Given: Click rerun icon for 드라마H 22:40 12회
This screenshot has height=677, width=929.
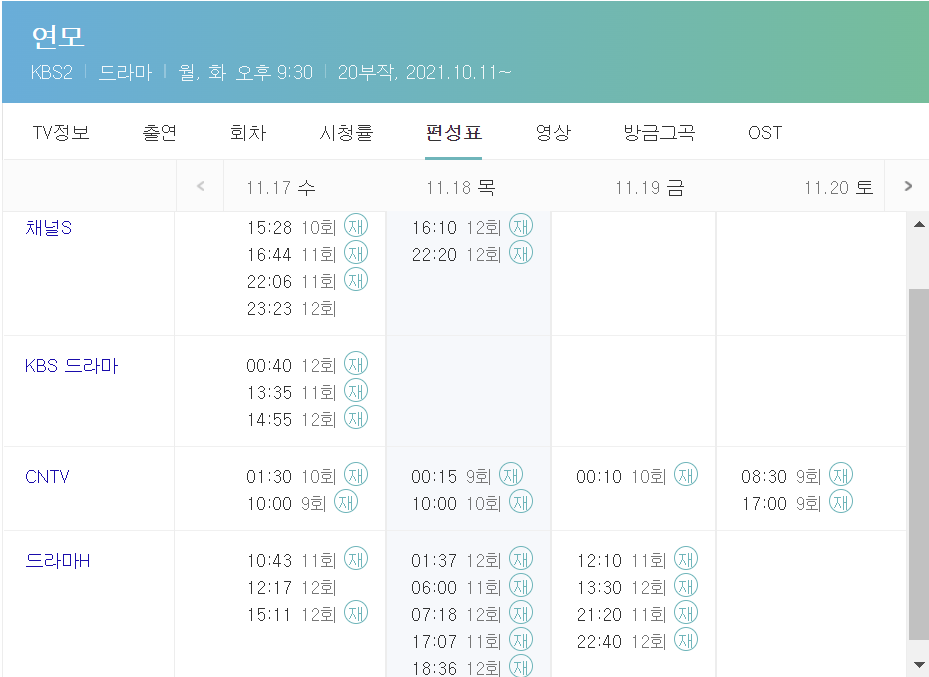Looking at the screenshot, I should pos(686,640).
